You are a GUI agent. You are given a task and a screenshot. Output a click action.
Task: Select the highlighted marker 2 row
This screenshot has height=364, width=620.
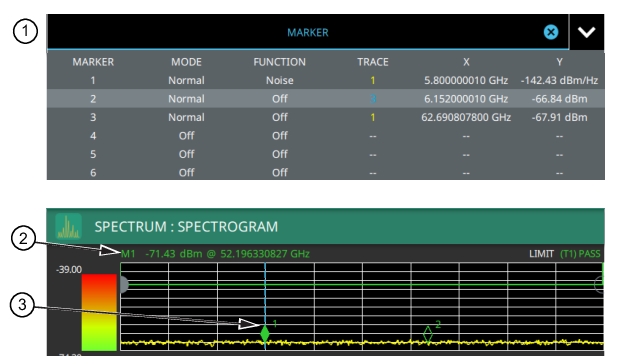[325, 99]
